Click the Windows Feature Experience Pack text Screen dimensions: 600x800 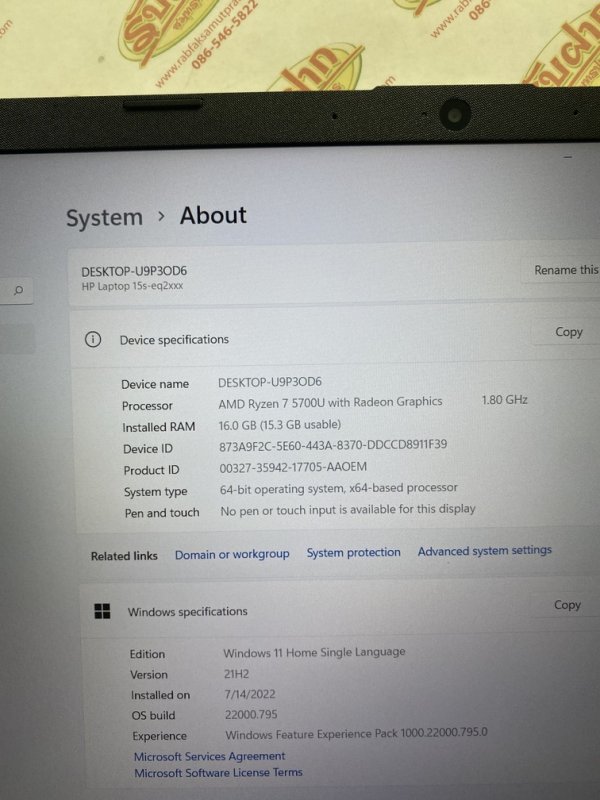pos(357,734)
